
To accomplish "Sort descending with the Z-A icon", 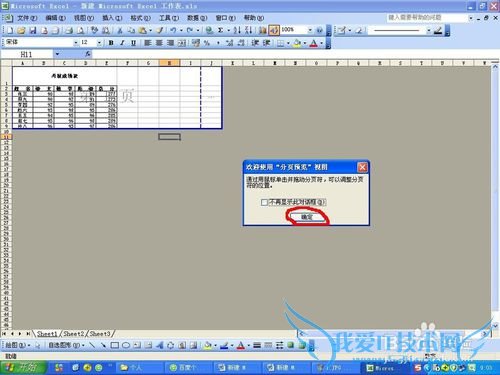I will pos(248,31).
